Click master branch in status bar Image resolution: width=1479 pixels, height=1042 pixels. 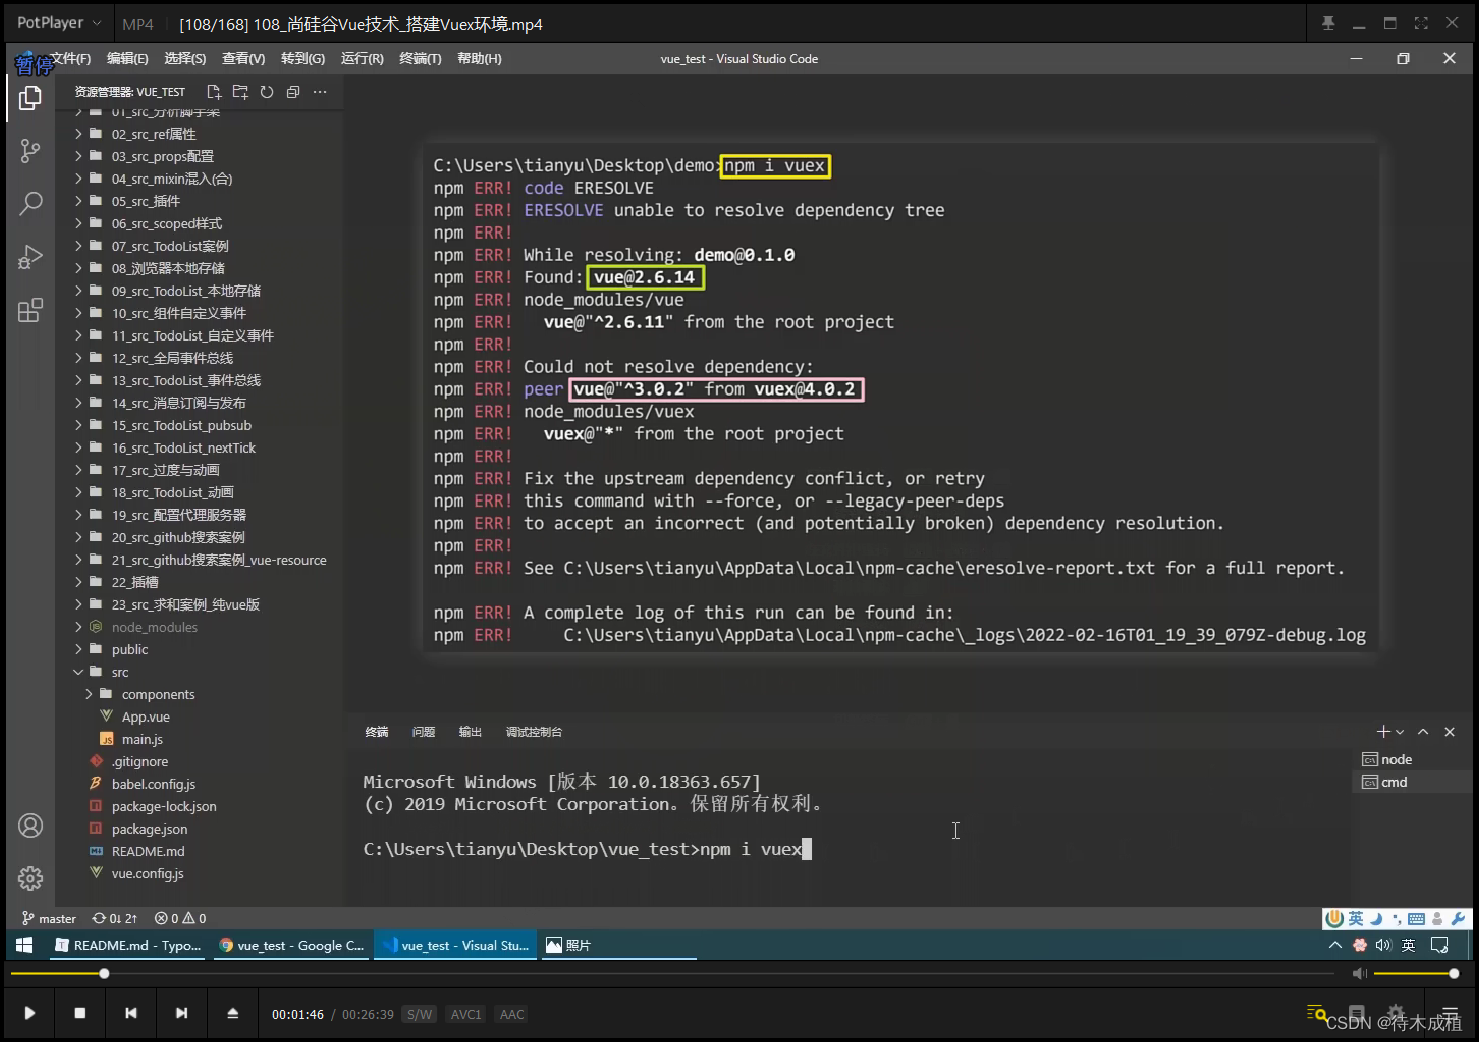(49, 918)
